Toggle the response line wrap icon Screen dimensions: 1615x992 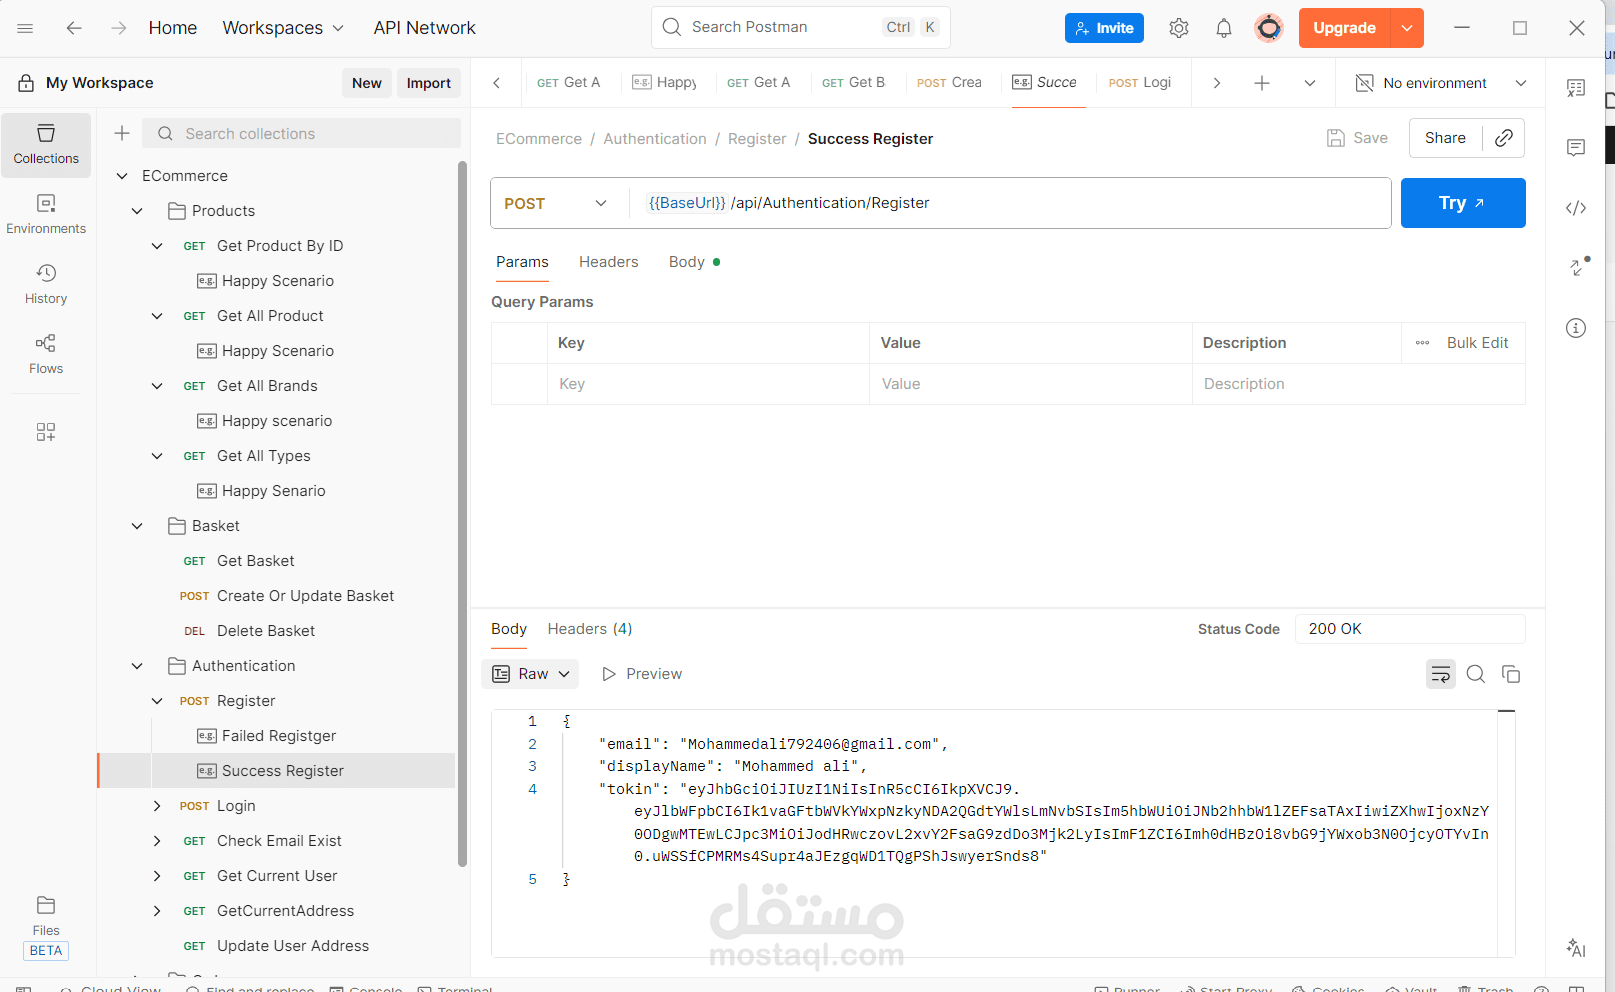point(1441,674)
